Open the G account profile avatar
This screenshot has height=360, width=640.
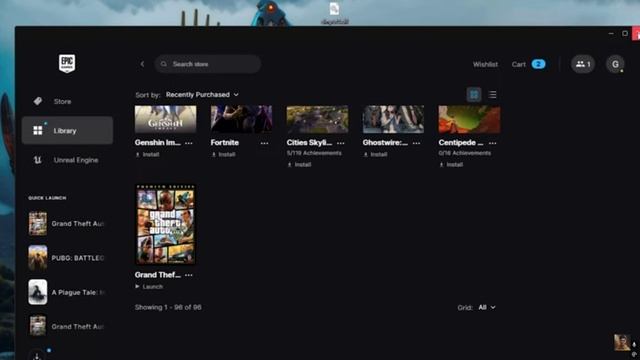click(x=615, y=64)
